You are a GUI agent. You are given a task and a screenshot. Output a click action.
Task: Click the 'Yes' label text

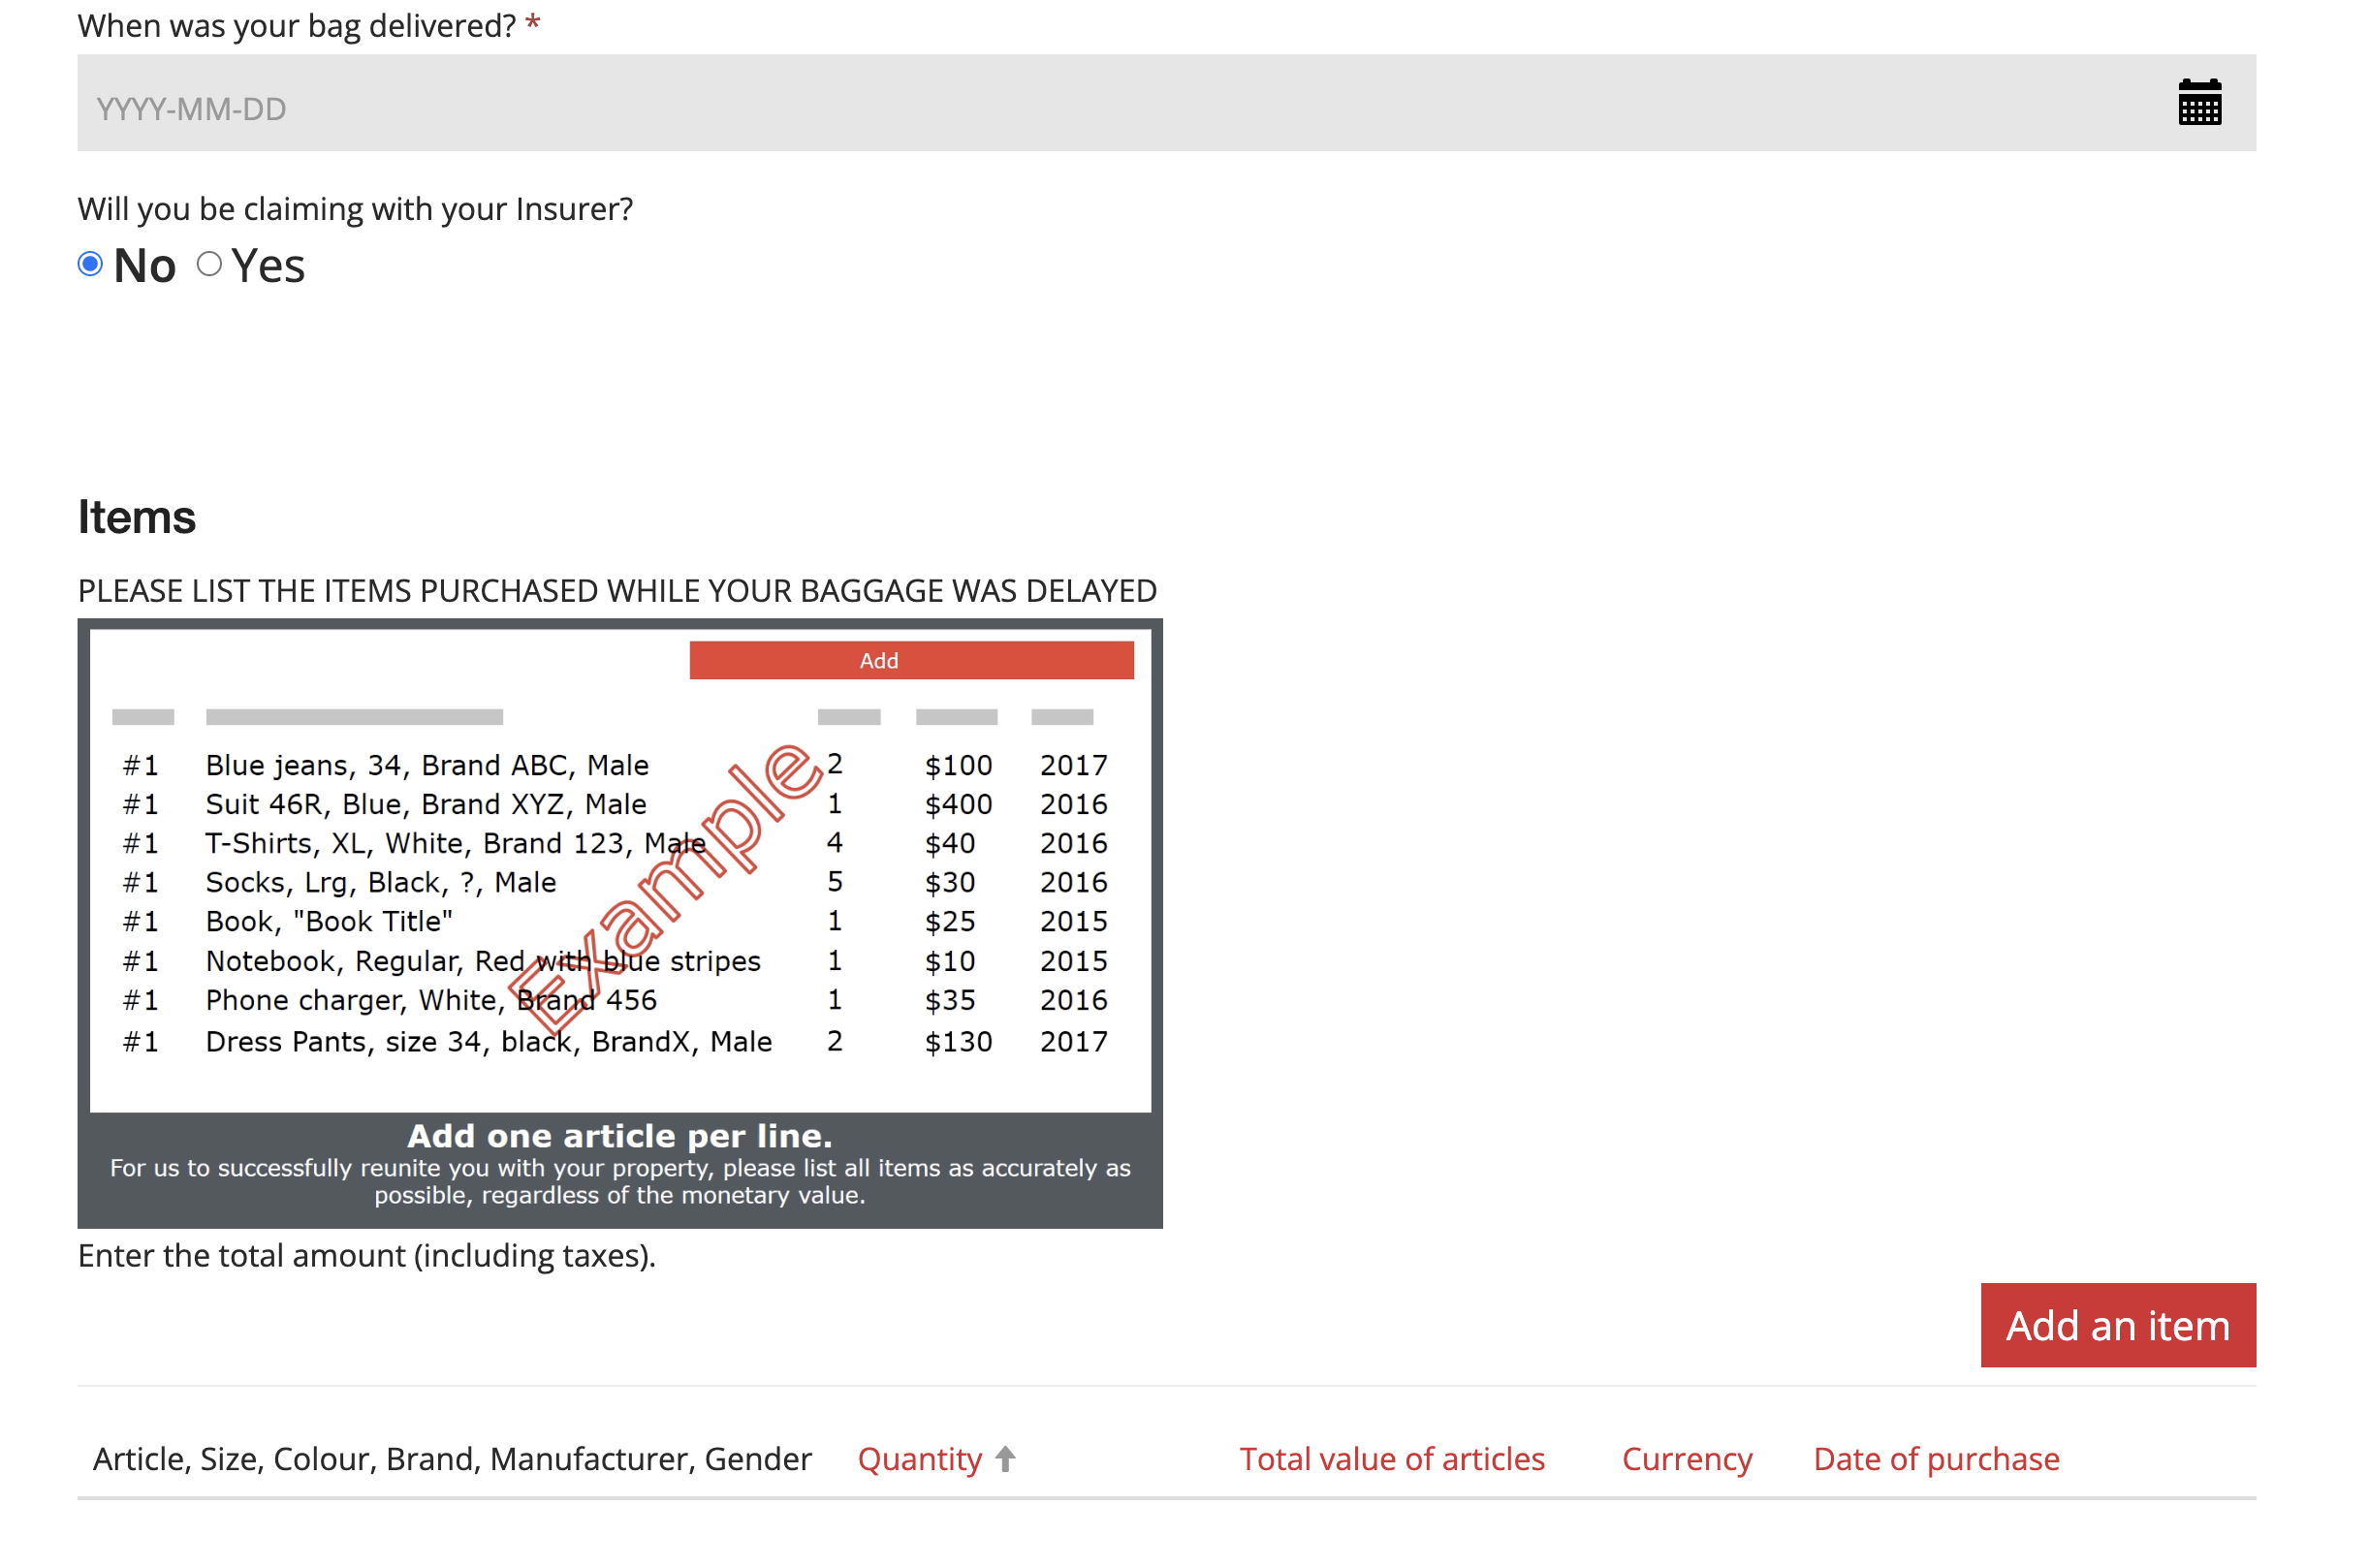coord(267,266)
